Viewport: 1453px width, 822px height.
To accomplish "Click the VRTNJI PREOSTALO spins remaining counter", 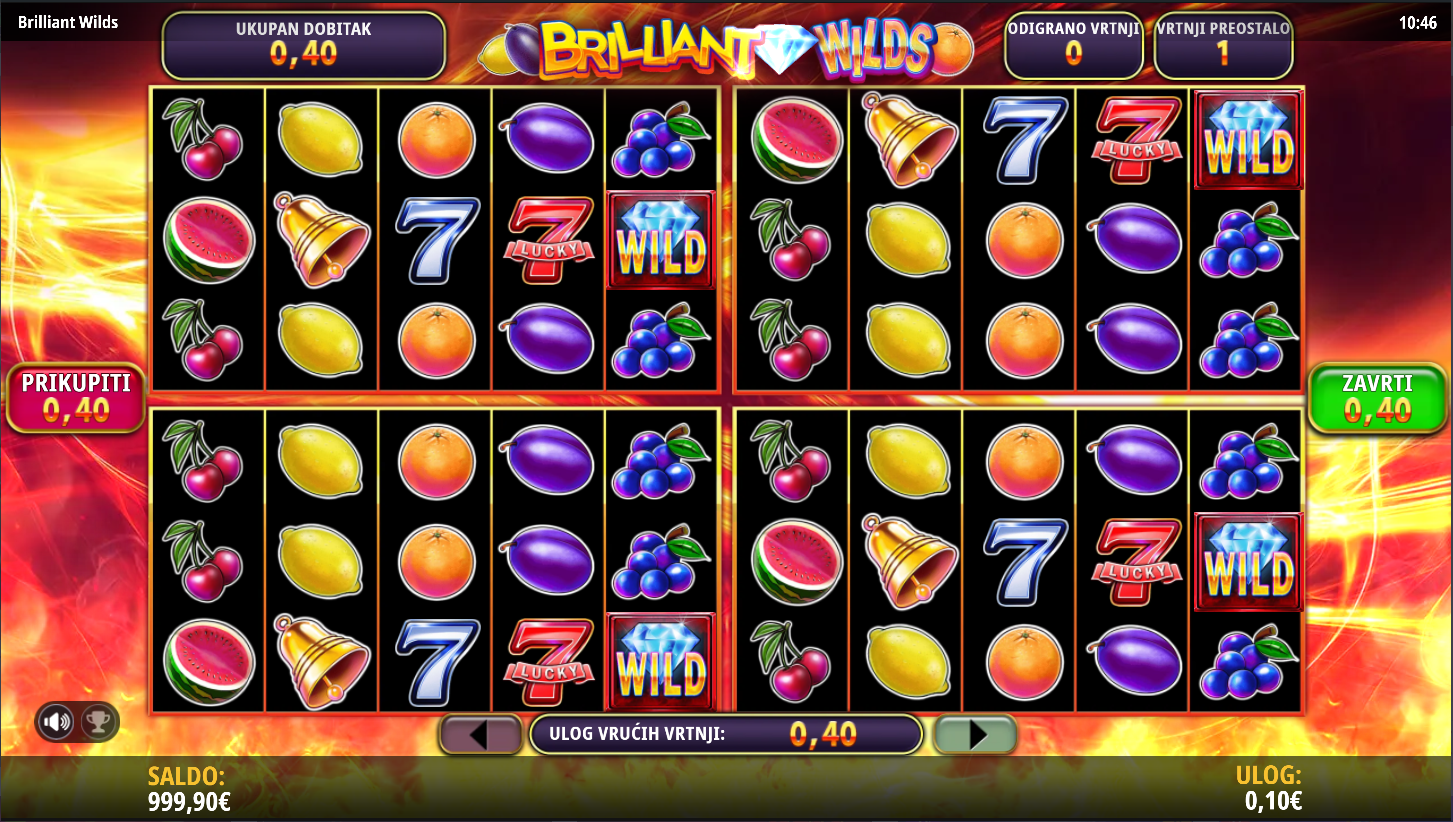I will point(1222,45).
